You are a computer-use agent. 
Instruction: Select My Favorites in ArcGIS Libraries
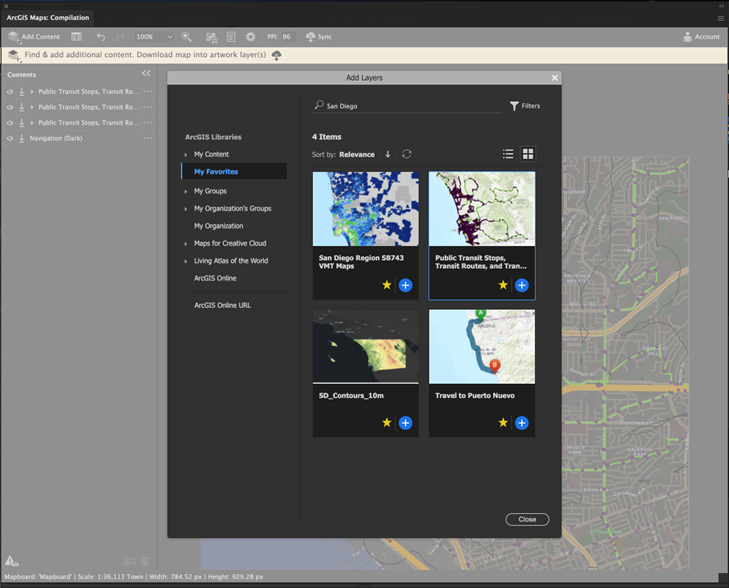216,172
